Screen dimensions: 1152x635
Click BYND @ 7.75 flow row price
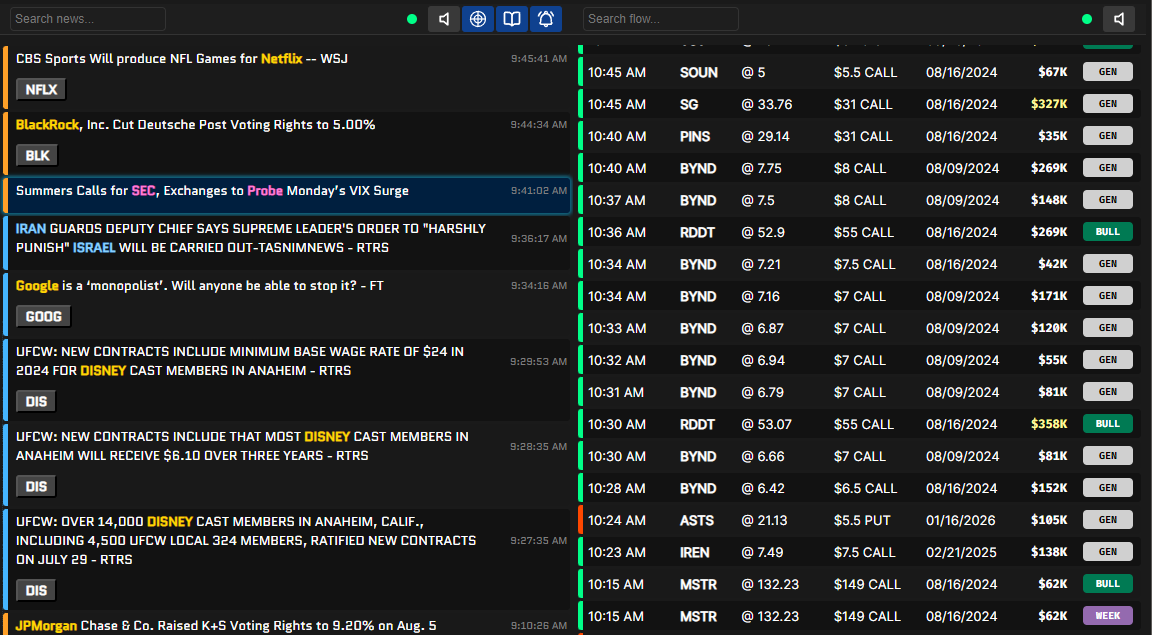(x=762, y=168)
